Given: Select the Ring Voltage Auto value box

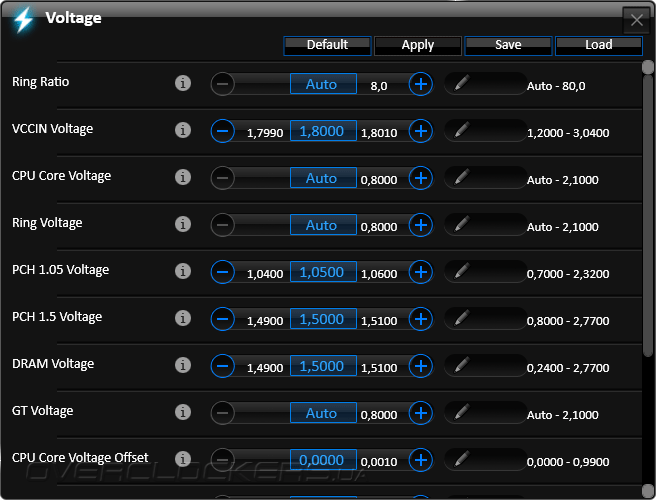Looking at the screenshot, I should coord(323,225).
